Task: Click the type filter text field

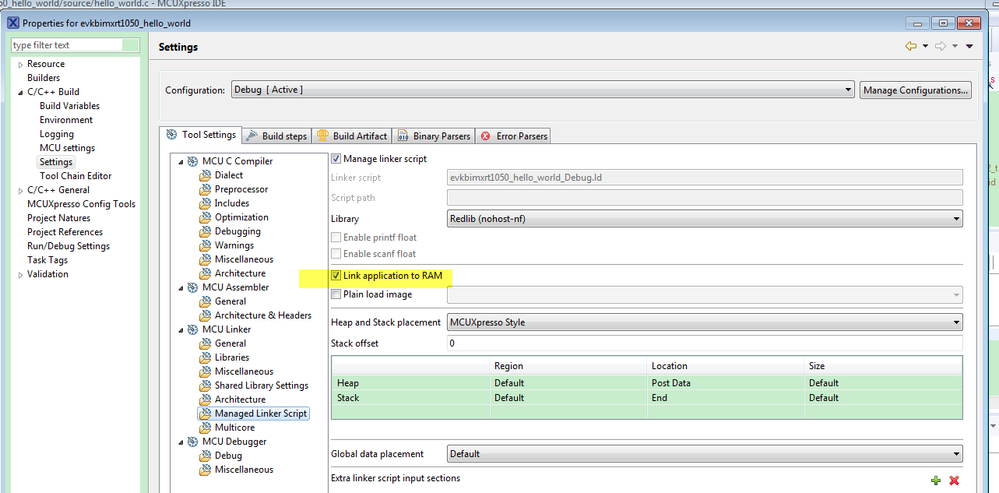Action: 67,45
